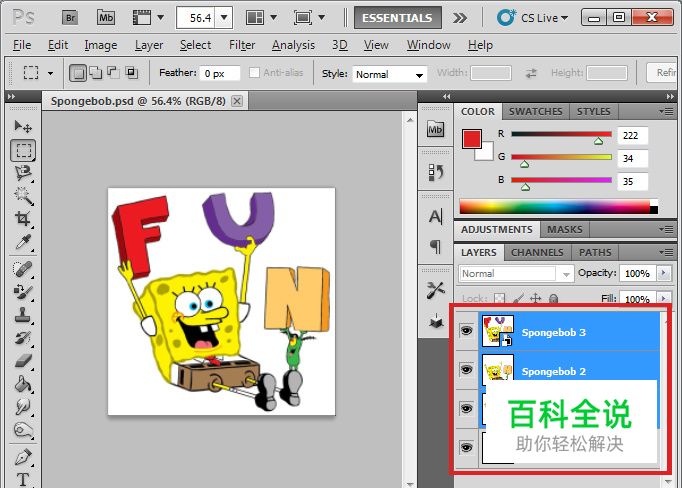Open the Layer menu
The height and width of the screenshot is (488, 682).
[149, 45]
